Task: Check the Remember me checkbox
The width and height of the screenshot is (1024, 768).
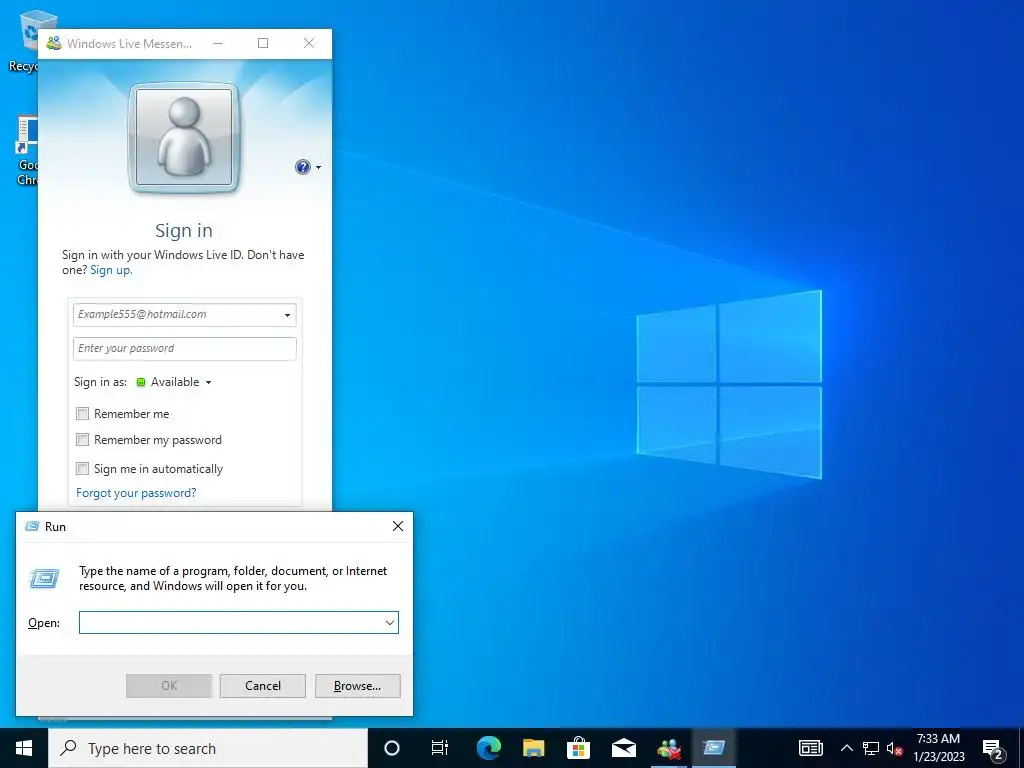Action: pos(82,413)
